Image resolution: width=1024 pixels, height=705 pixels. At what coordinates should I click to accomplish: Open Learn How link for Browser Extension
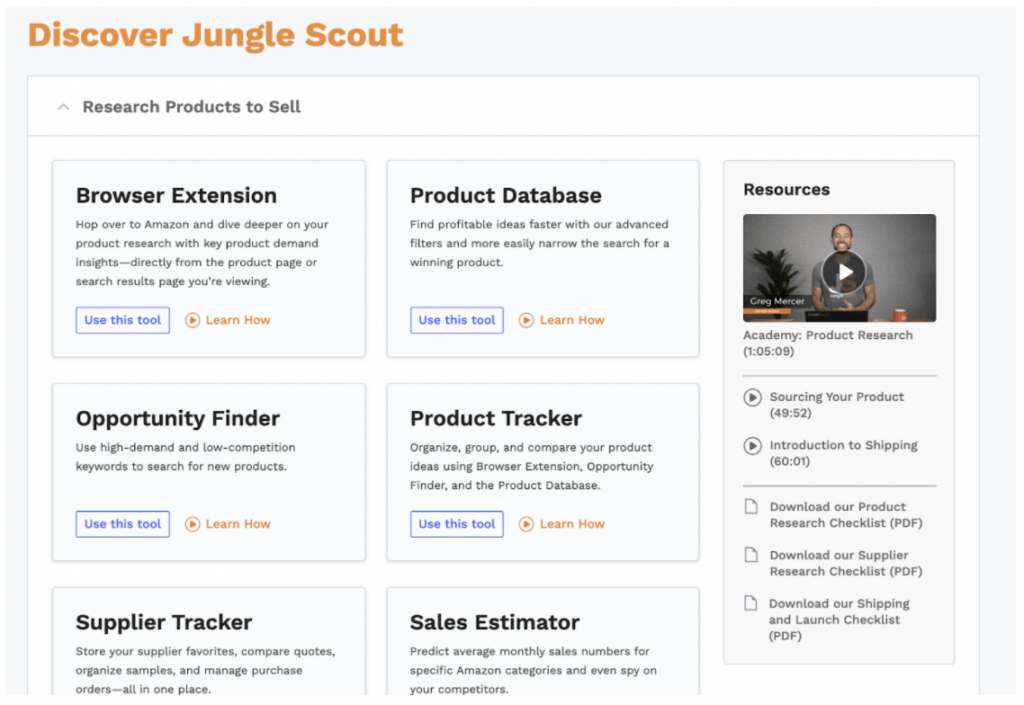click(x=238, y=320)
